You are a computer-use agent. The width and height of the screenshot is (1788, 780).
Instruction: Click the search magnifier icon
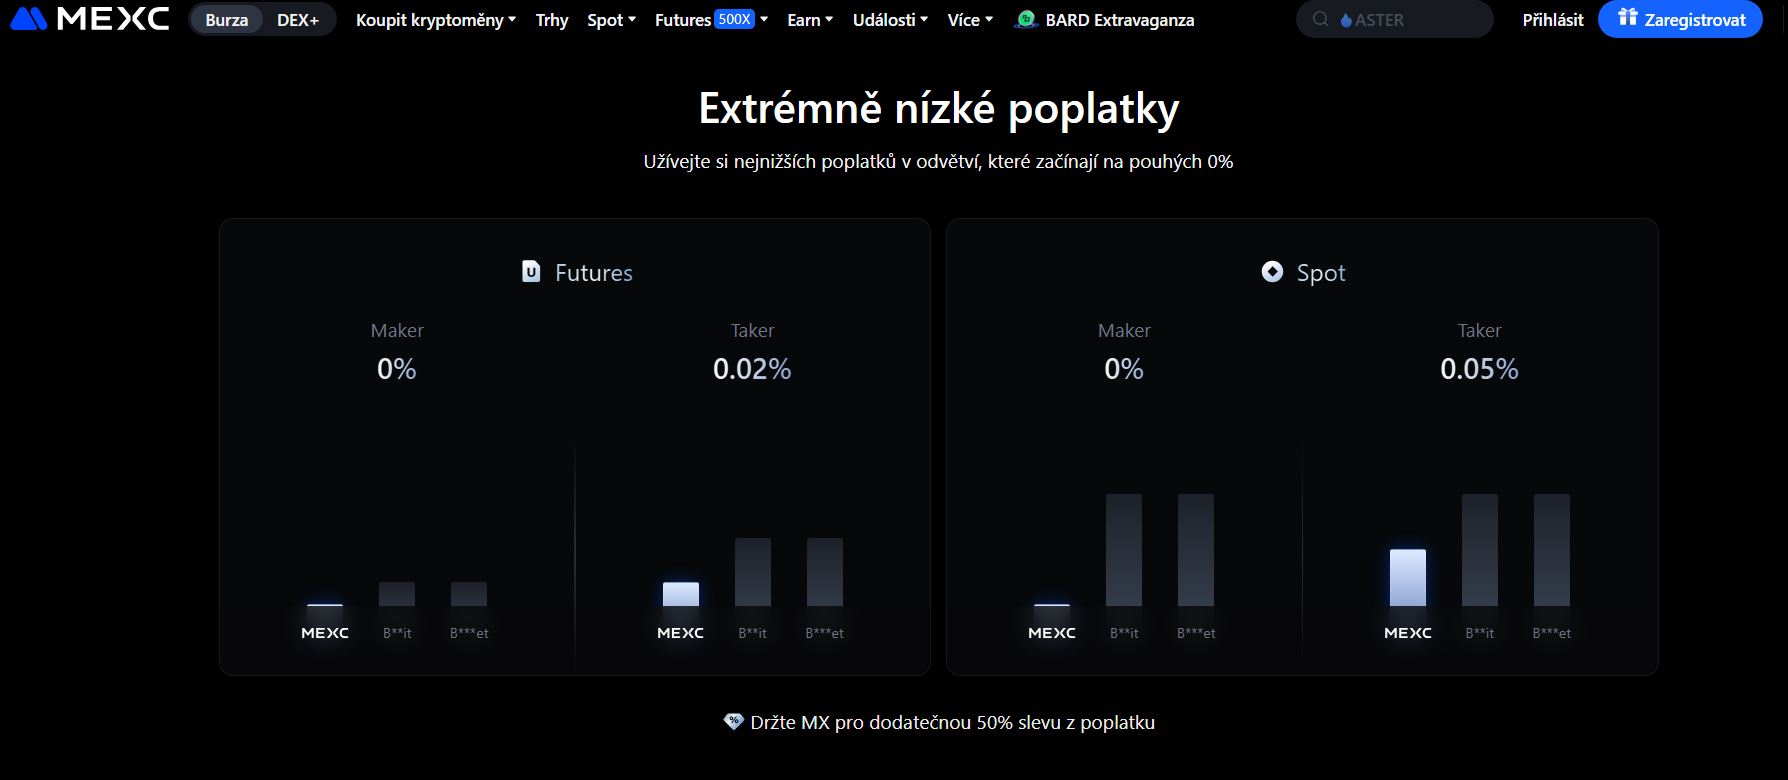coord(1320,19)
